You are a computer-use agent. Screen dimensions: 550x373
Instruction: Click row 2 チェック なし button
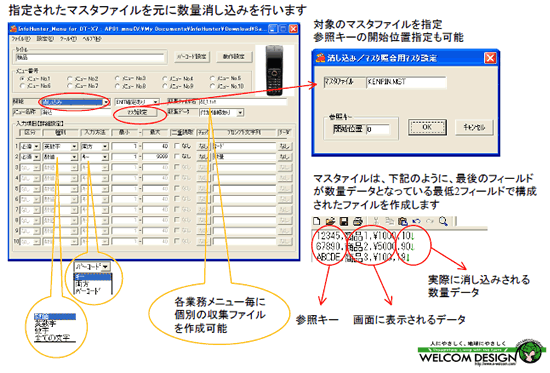point(202,157)
